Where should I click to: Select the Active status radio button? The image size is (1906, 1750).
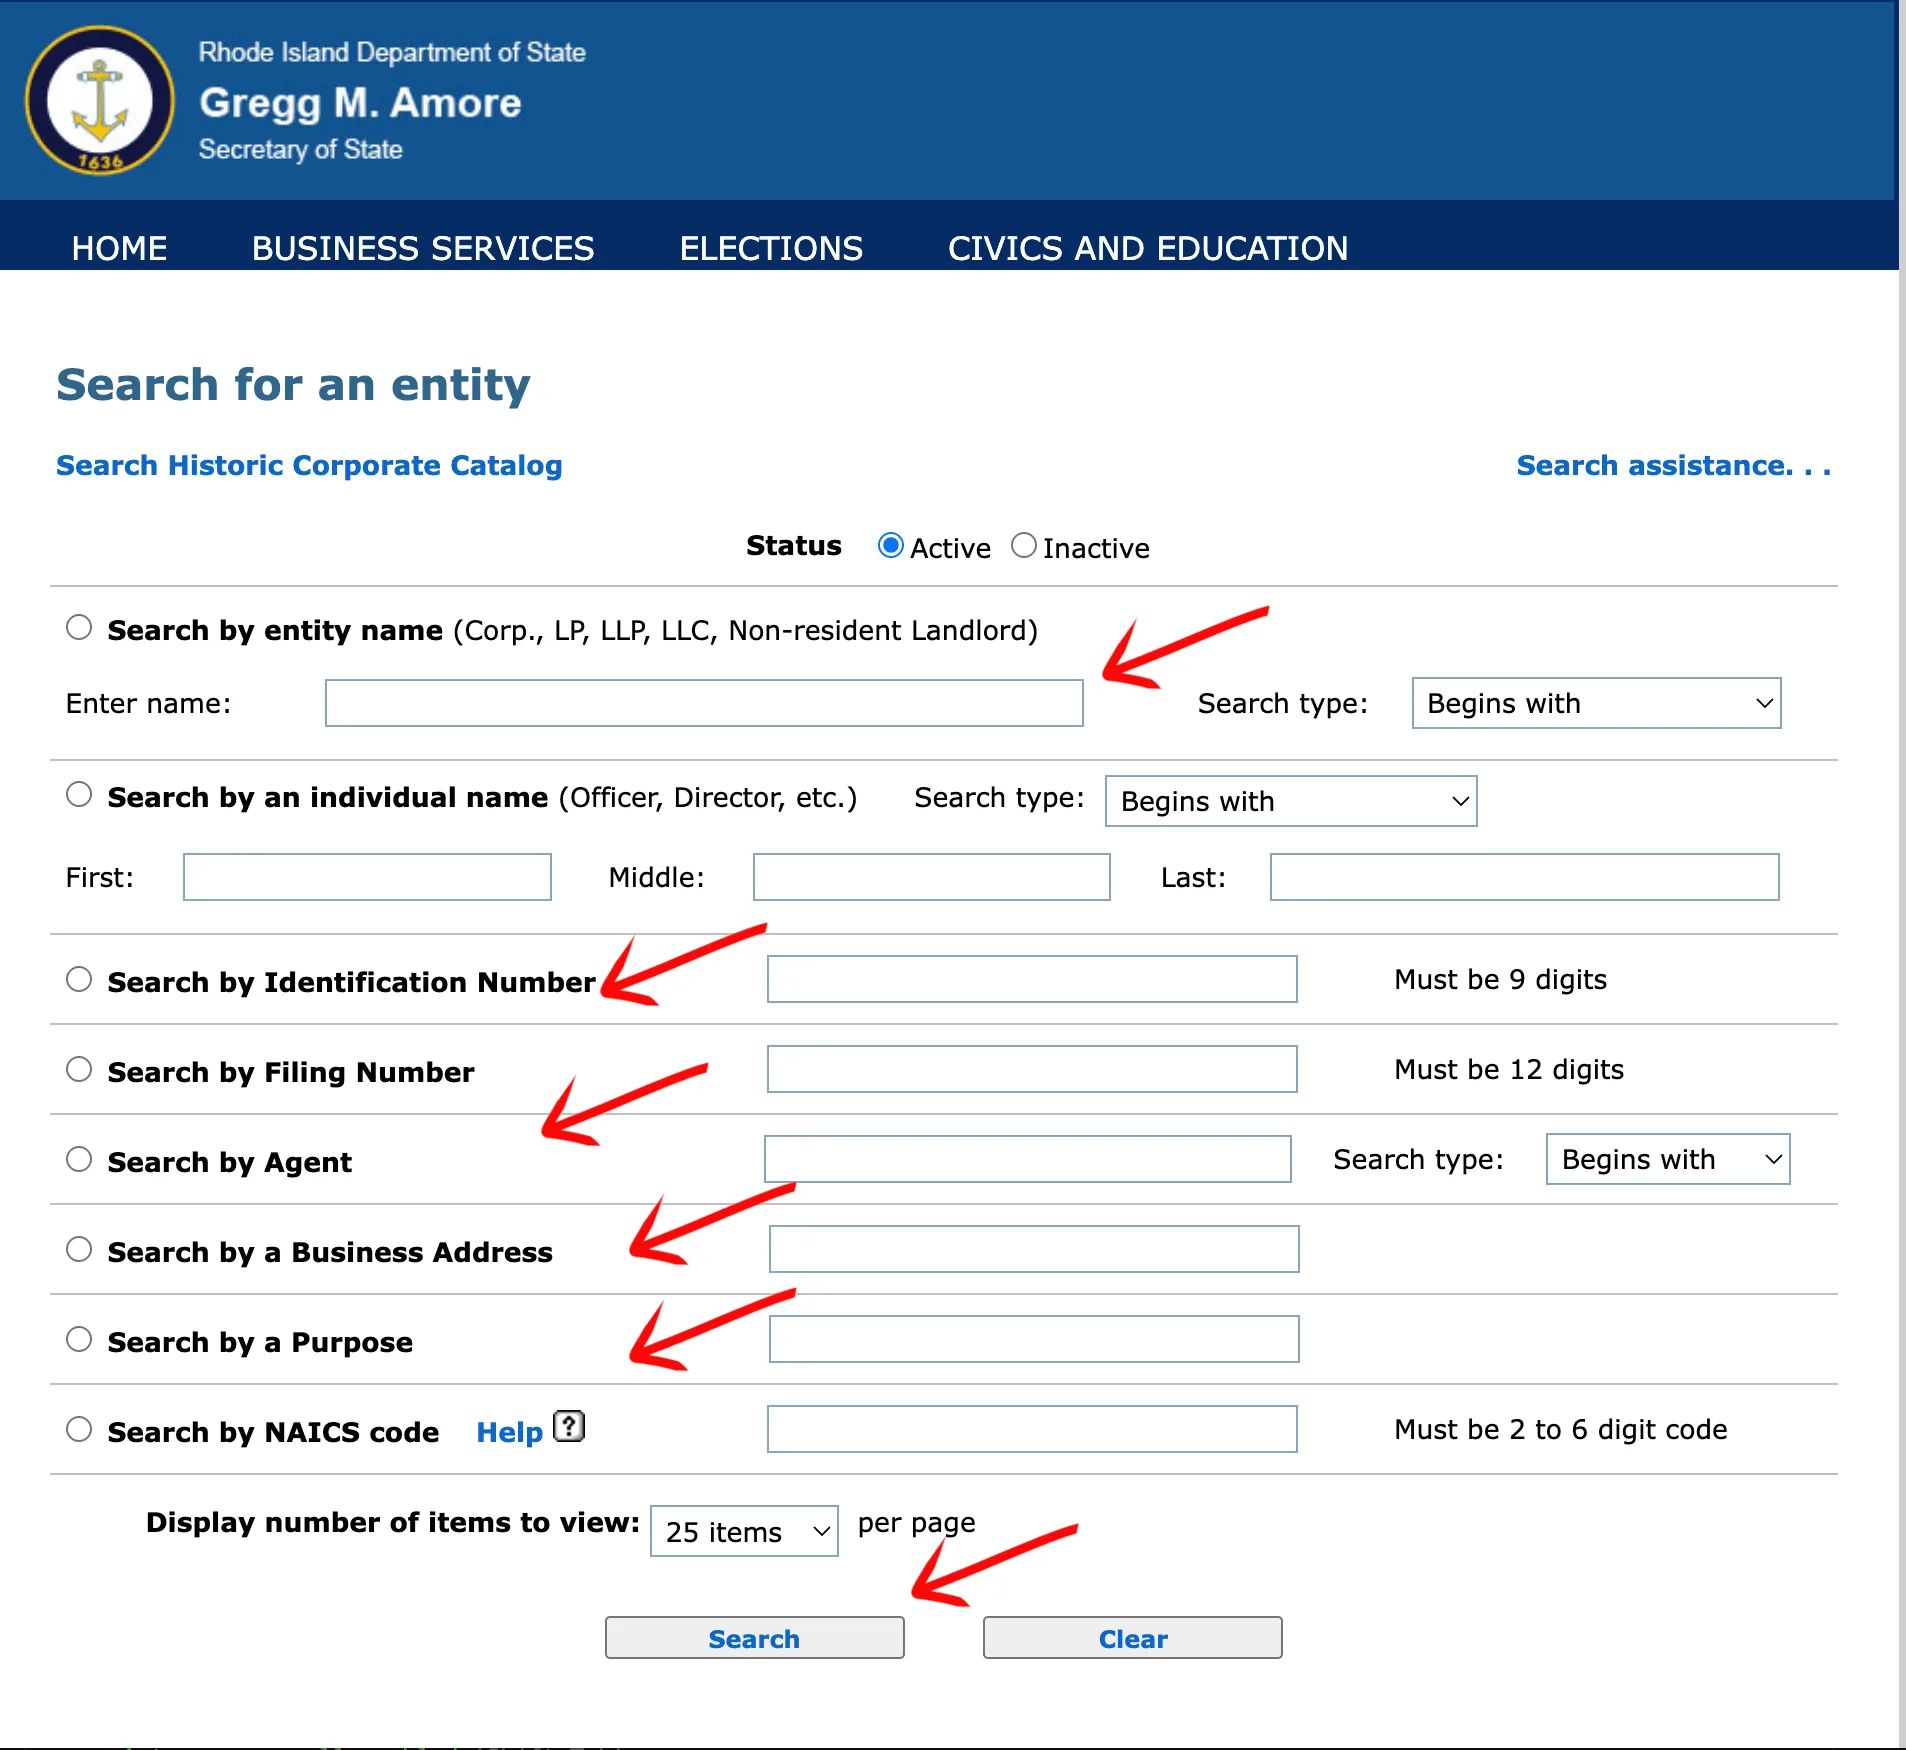[890, 546]
